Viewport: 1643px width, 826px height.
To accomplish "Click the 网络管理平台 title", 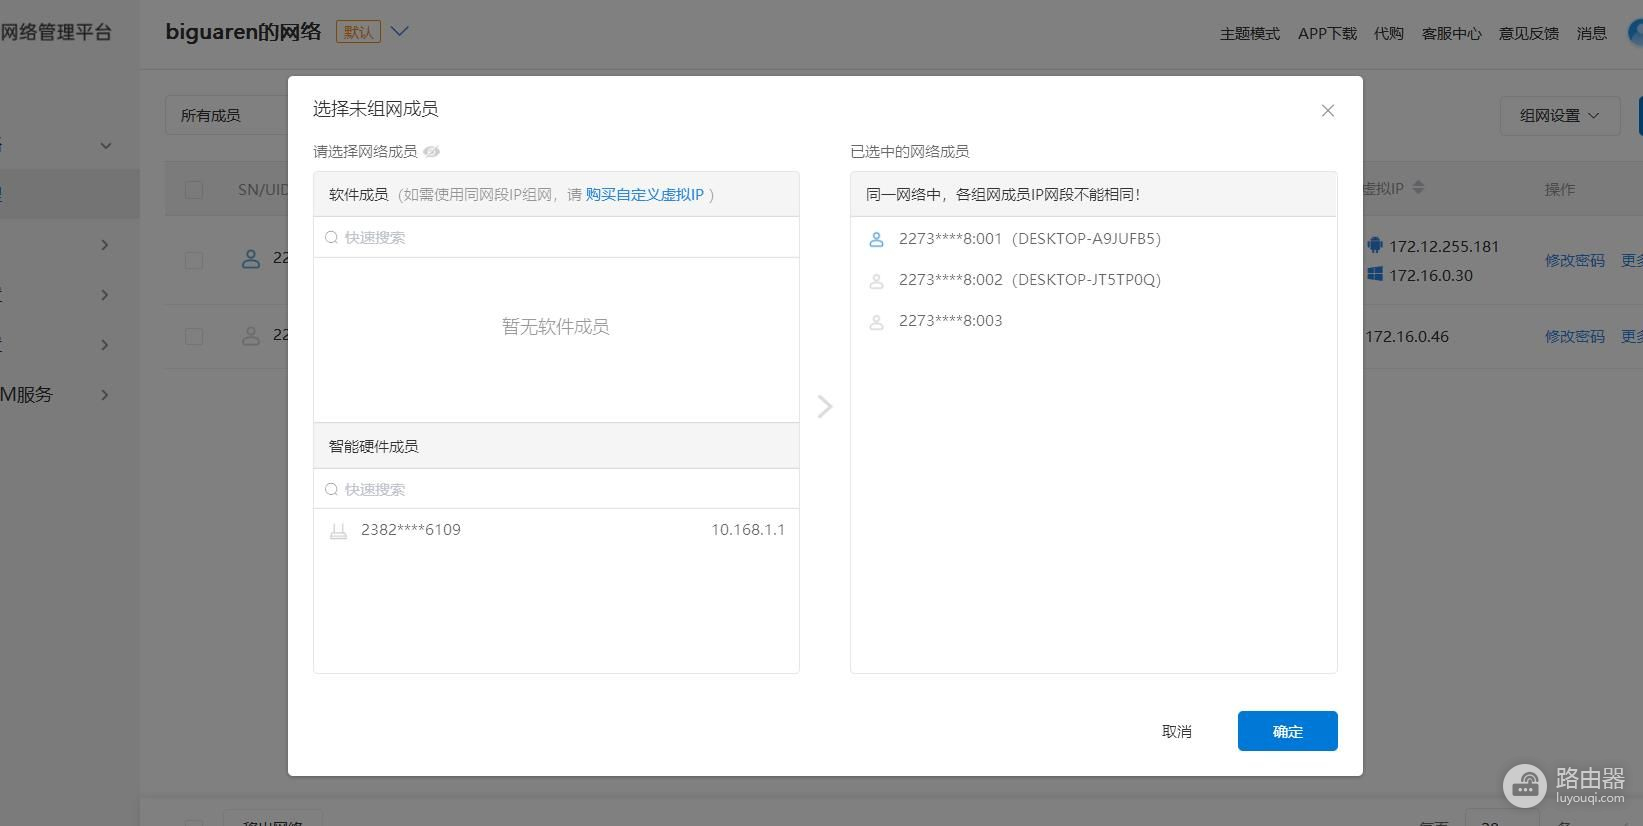I will (56, 32).
